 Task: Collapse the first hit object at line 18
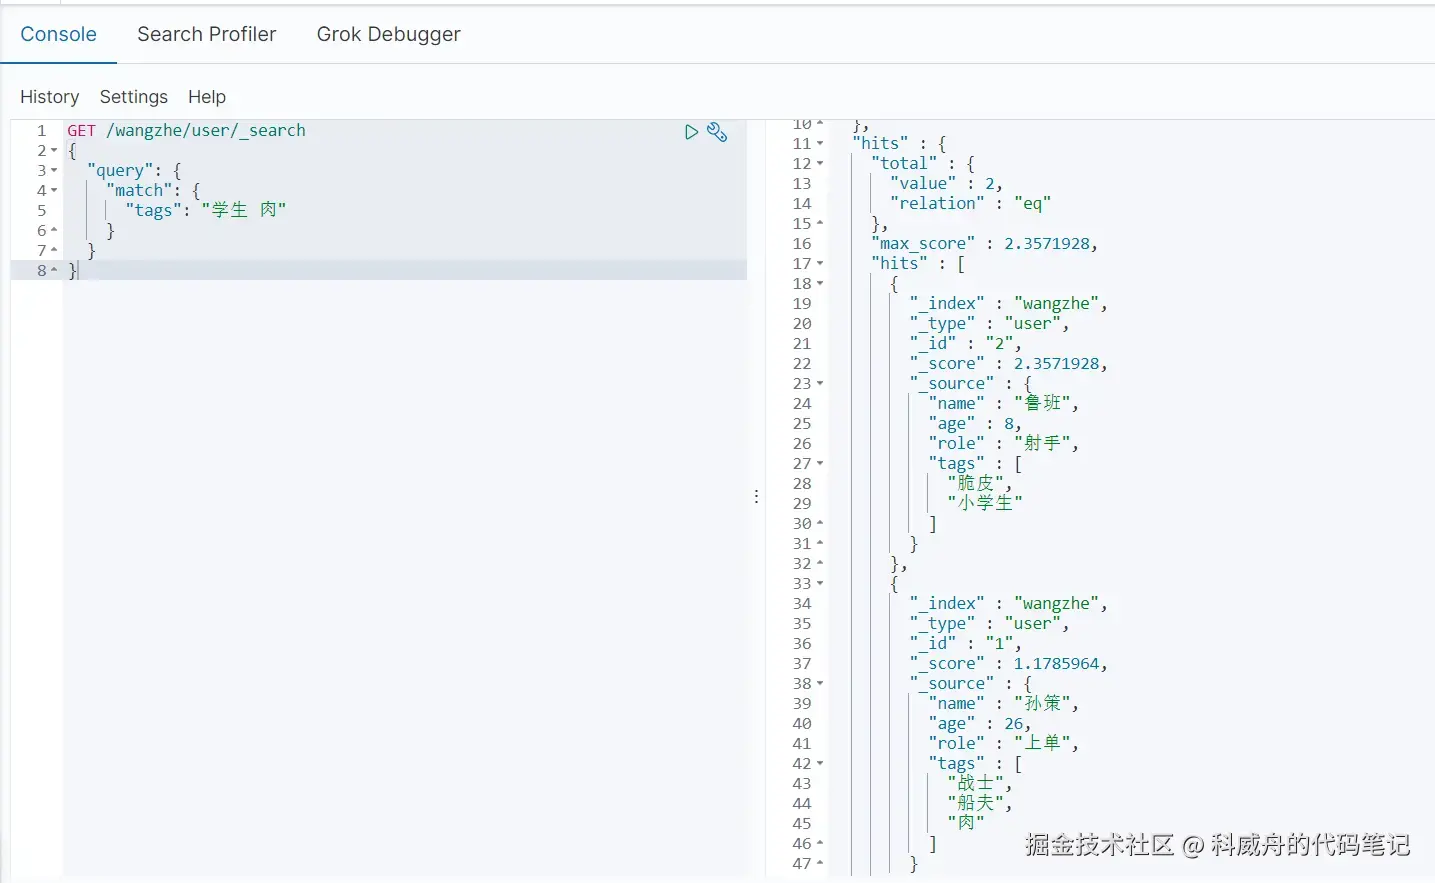coord(820,284)
